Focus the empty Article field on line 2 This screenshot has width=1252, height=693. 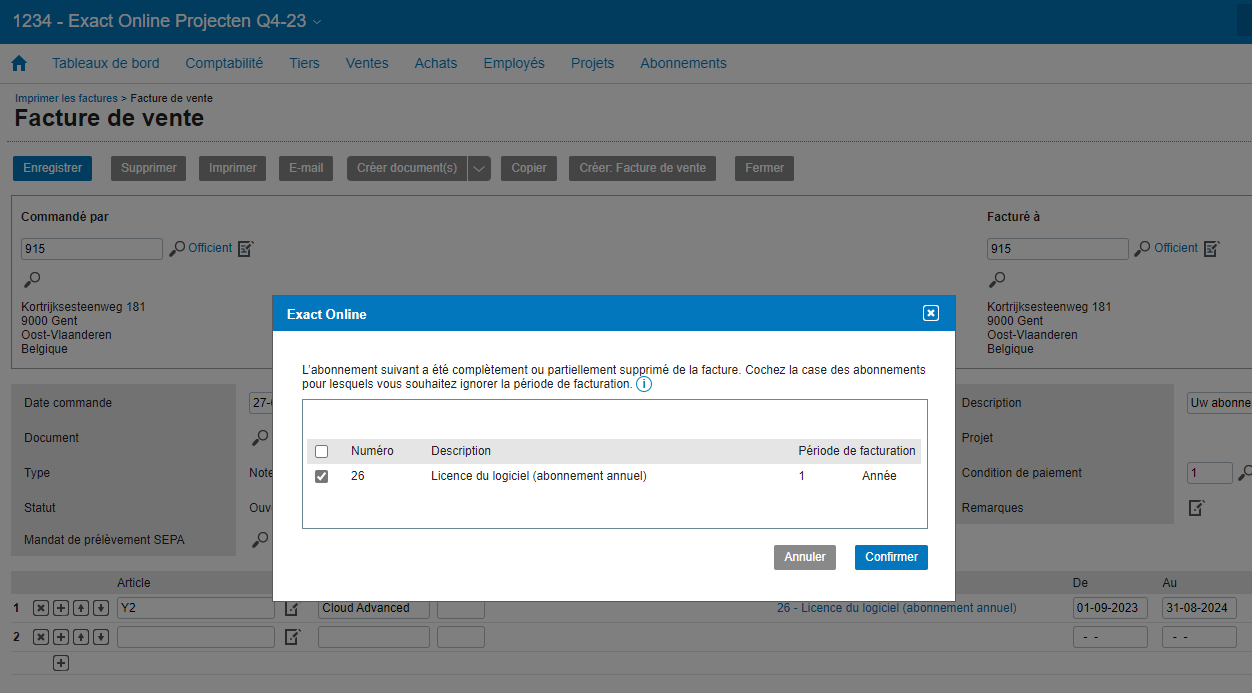point(196,637)
